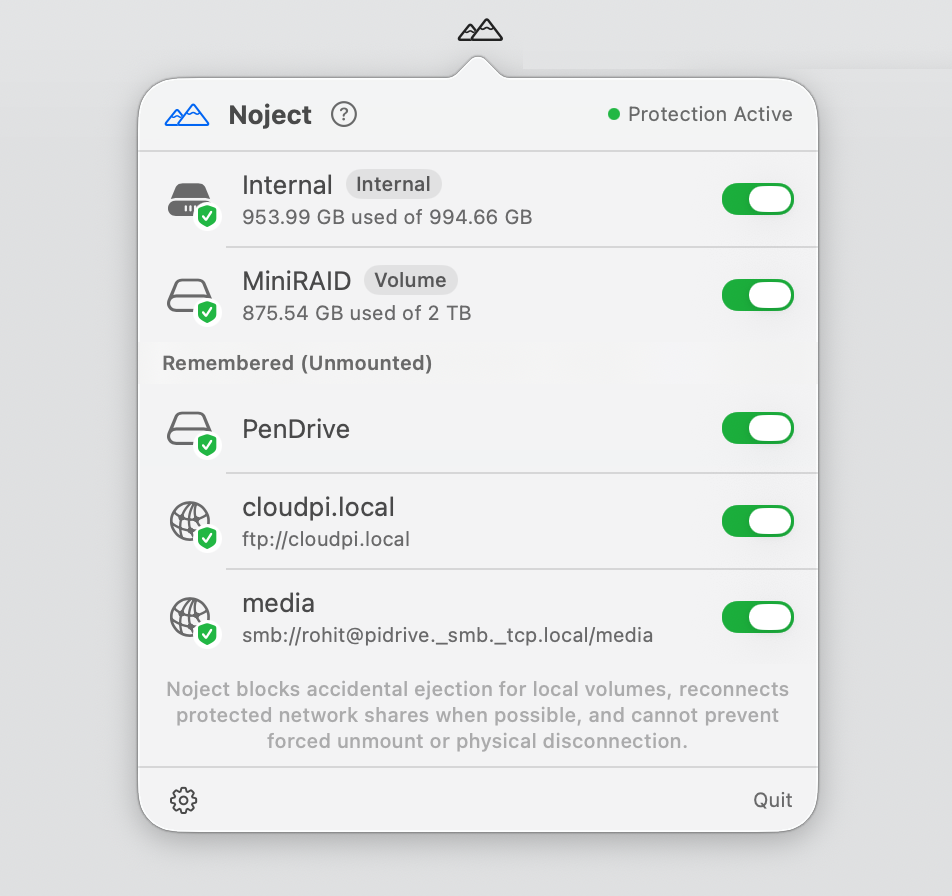Viewport: 952px width, 896px height.
Task: Select the cloudpi.local entry name
Action: coord(318,507)
